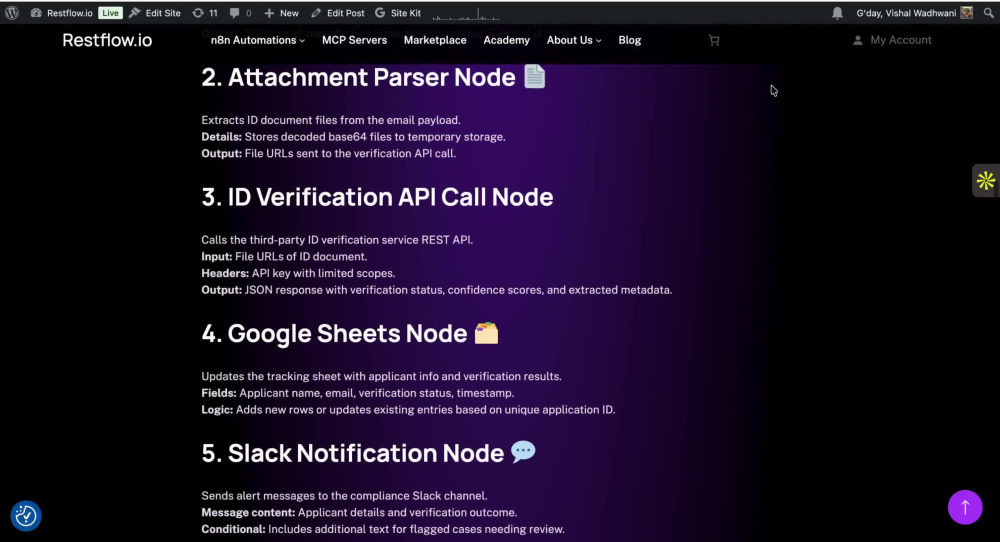The image size is (1000, 542).
Task: Click the line 'Updates the tracking sheet with applicant info'
Action: pyautogui.click(x=381, y=376)
